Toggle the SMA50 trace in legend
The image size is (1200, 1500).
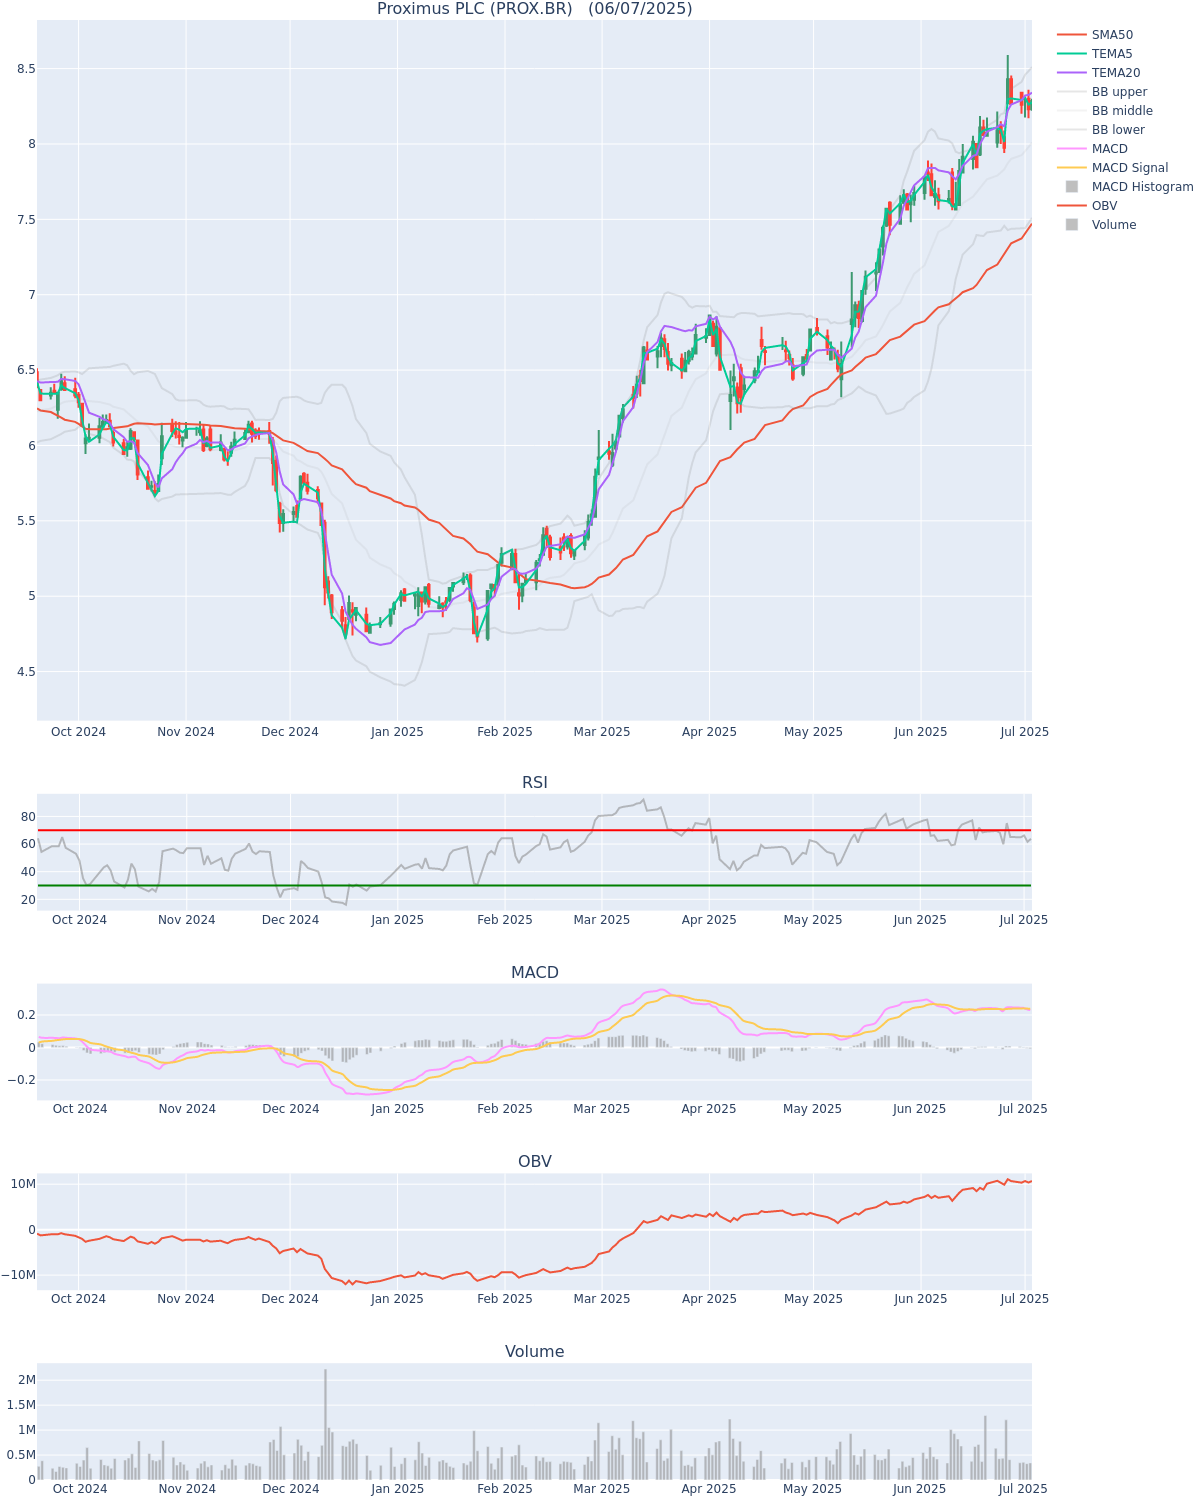(1112, 35)
